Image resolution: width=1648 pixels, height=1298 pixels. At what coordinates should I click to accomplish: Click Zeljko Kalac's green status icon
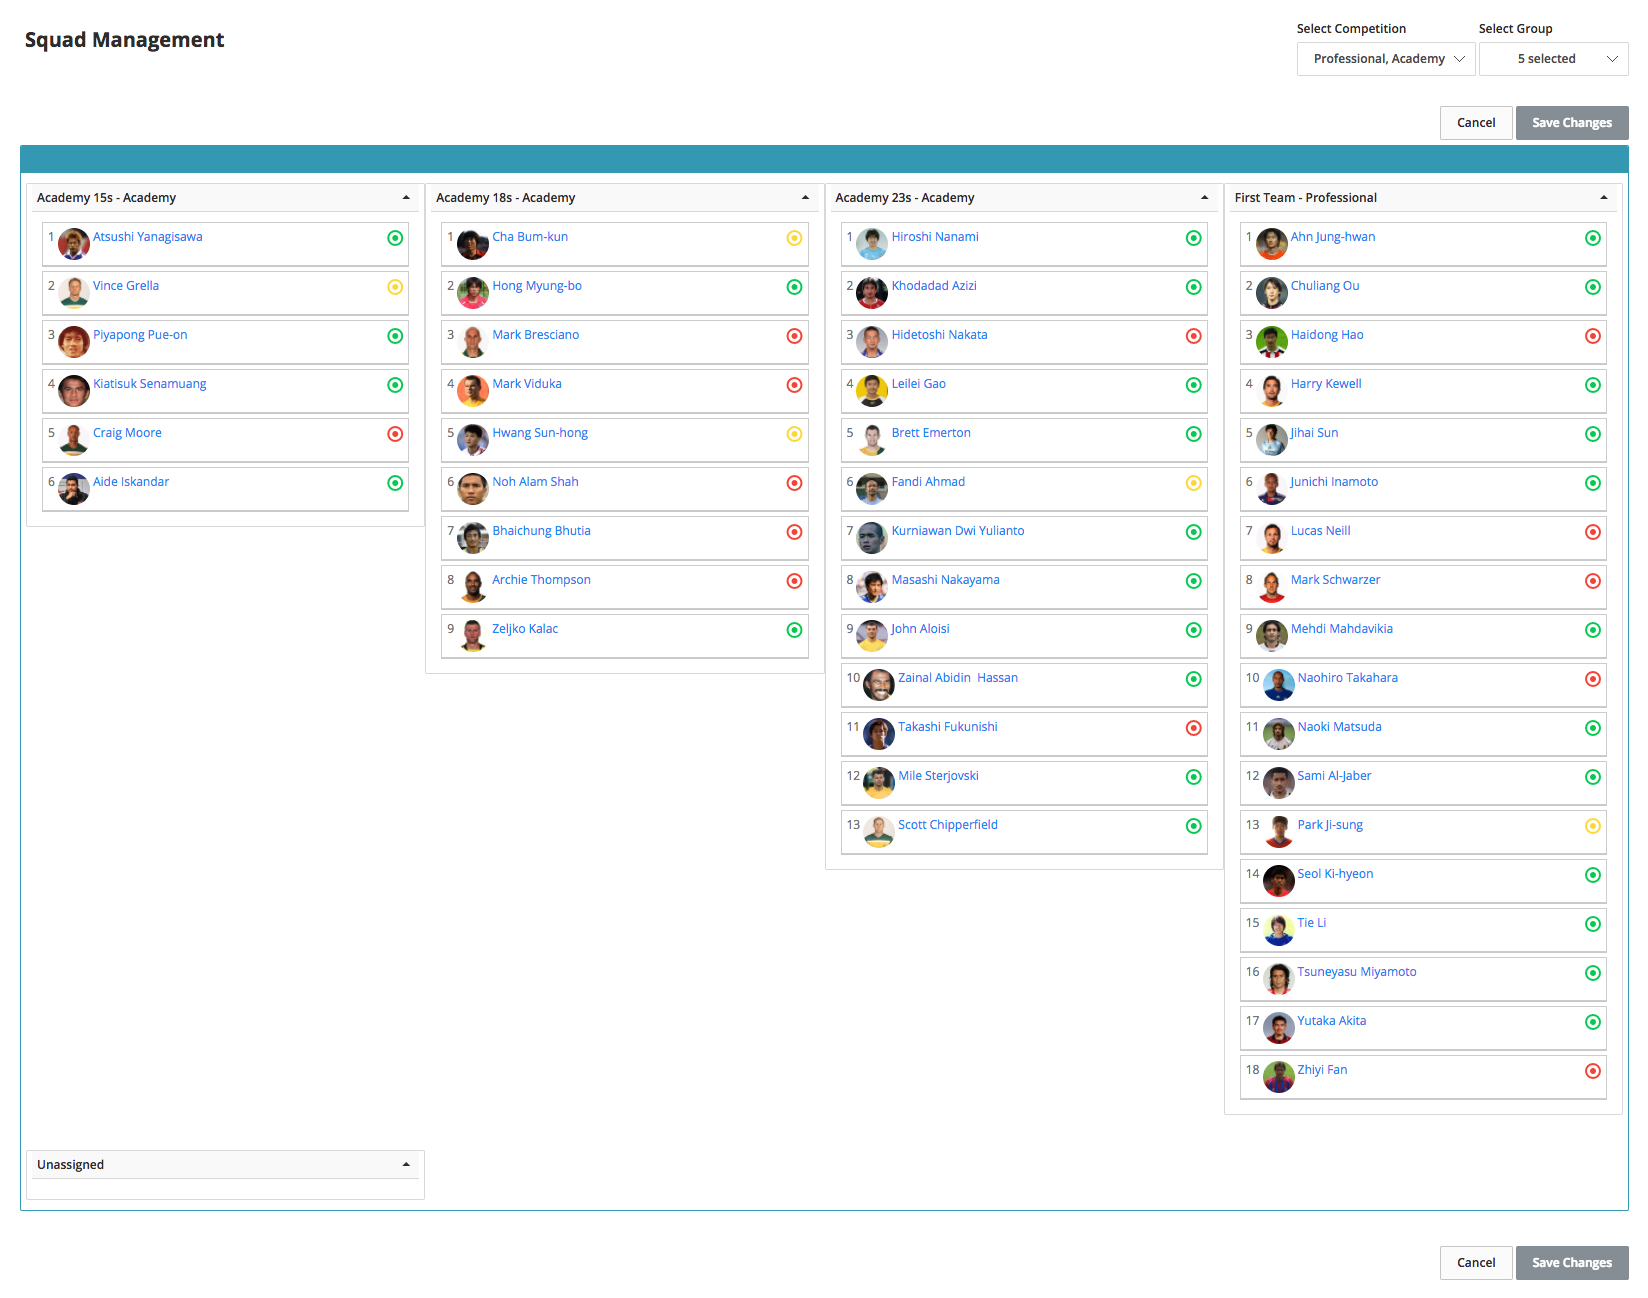click(x=794, y=630)
